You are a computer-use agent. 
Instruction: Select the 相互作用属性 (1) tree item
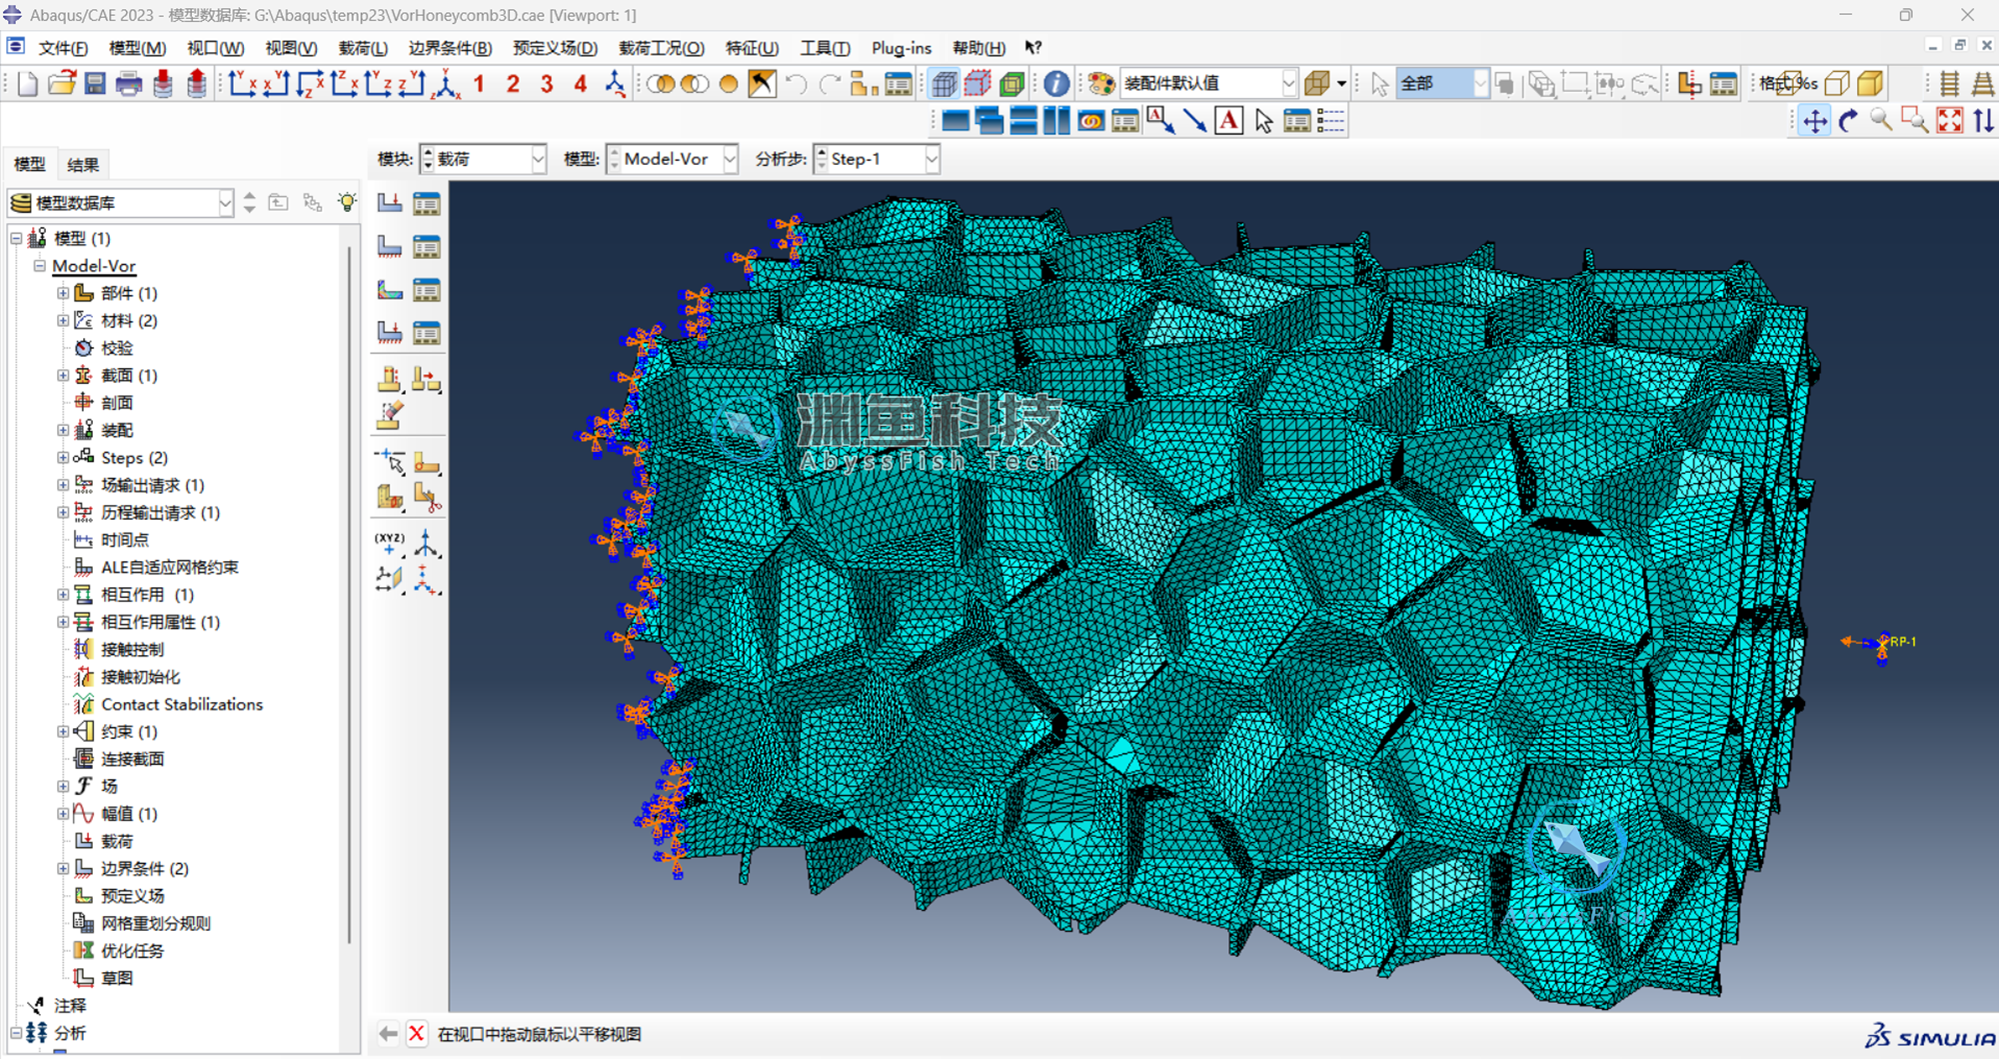(160, 622)
